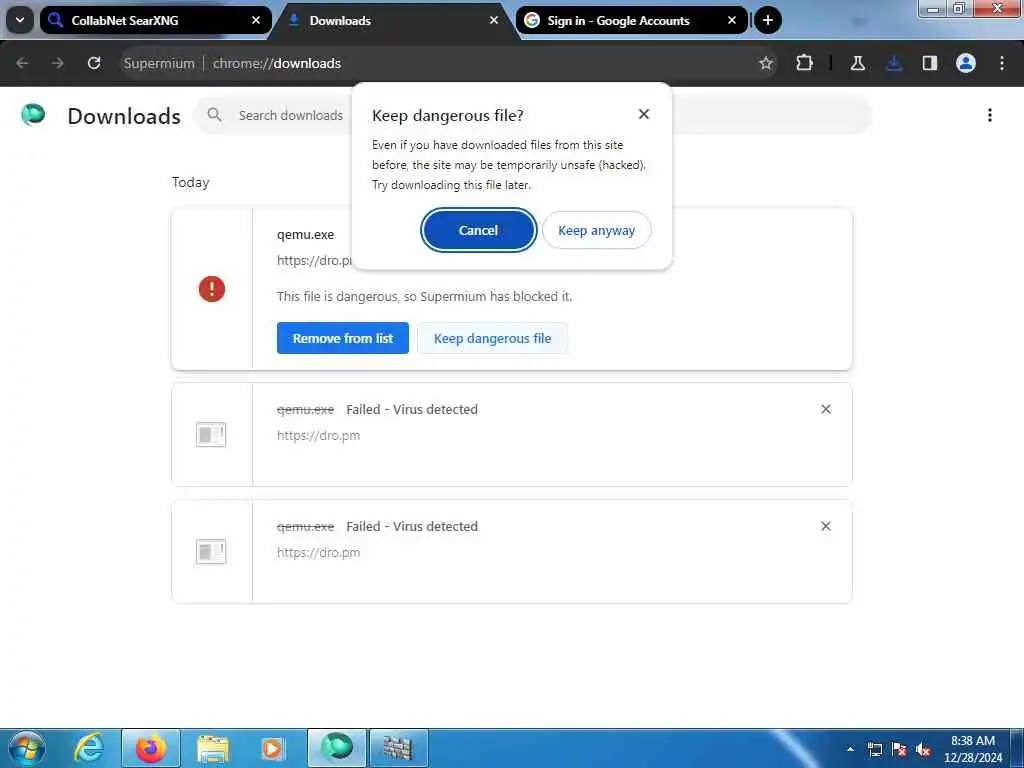Open the Windows Start menu
1024x768 pixels.
27,748
